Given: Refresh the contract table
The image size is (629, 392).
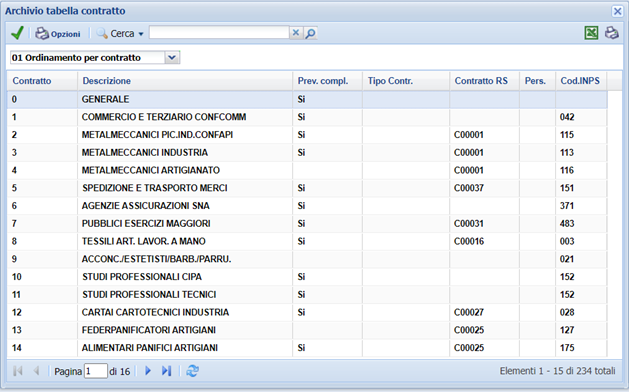Looking at the screenshot, I should pos(192,371).
